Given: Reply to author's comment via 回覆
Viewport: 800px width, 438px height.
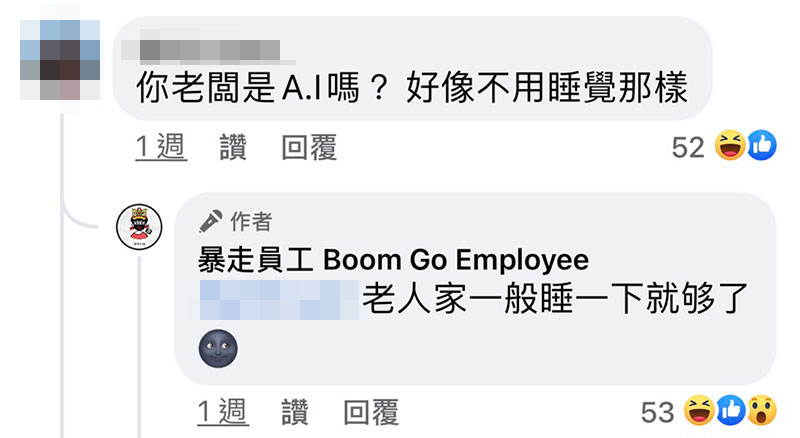Looking at the screenshot, I should (x=371, y=412).
